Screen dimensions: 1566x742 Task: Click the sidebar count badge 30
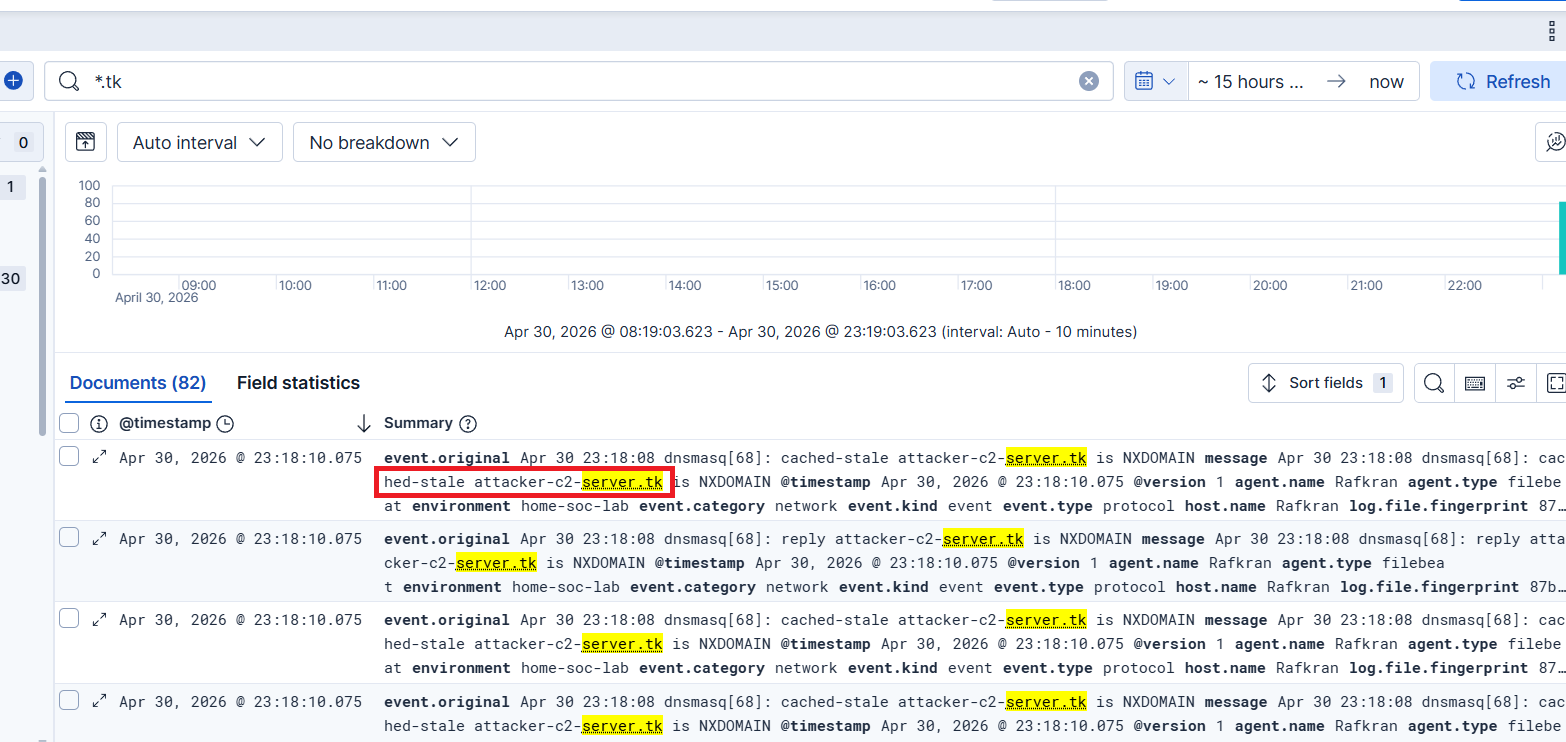11,279
